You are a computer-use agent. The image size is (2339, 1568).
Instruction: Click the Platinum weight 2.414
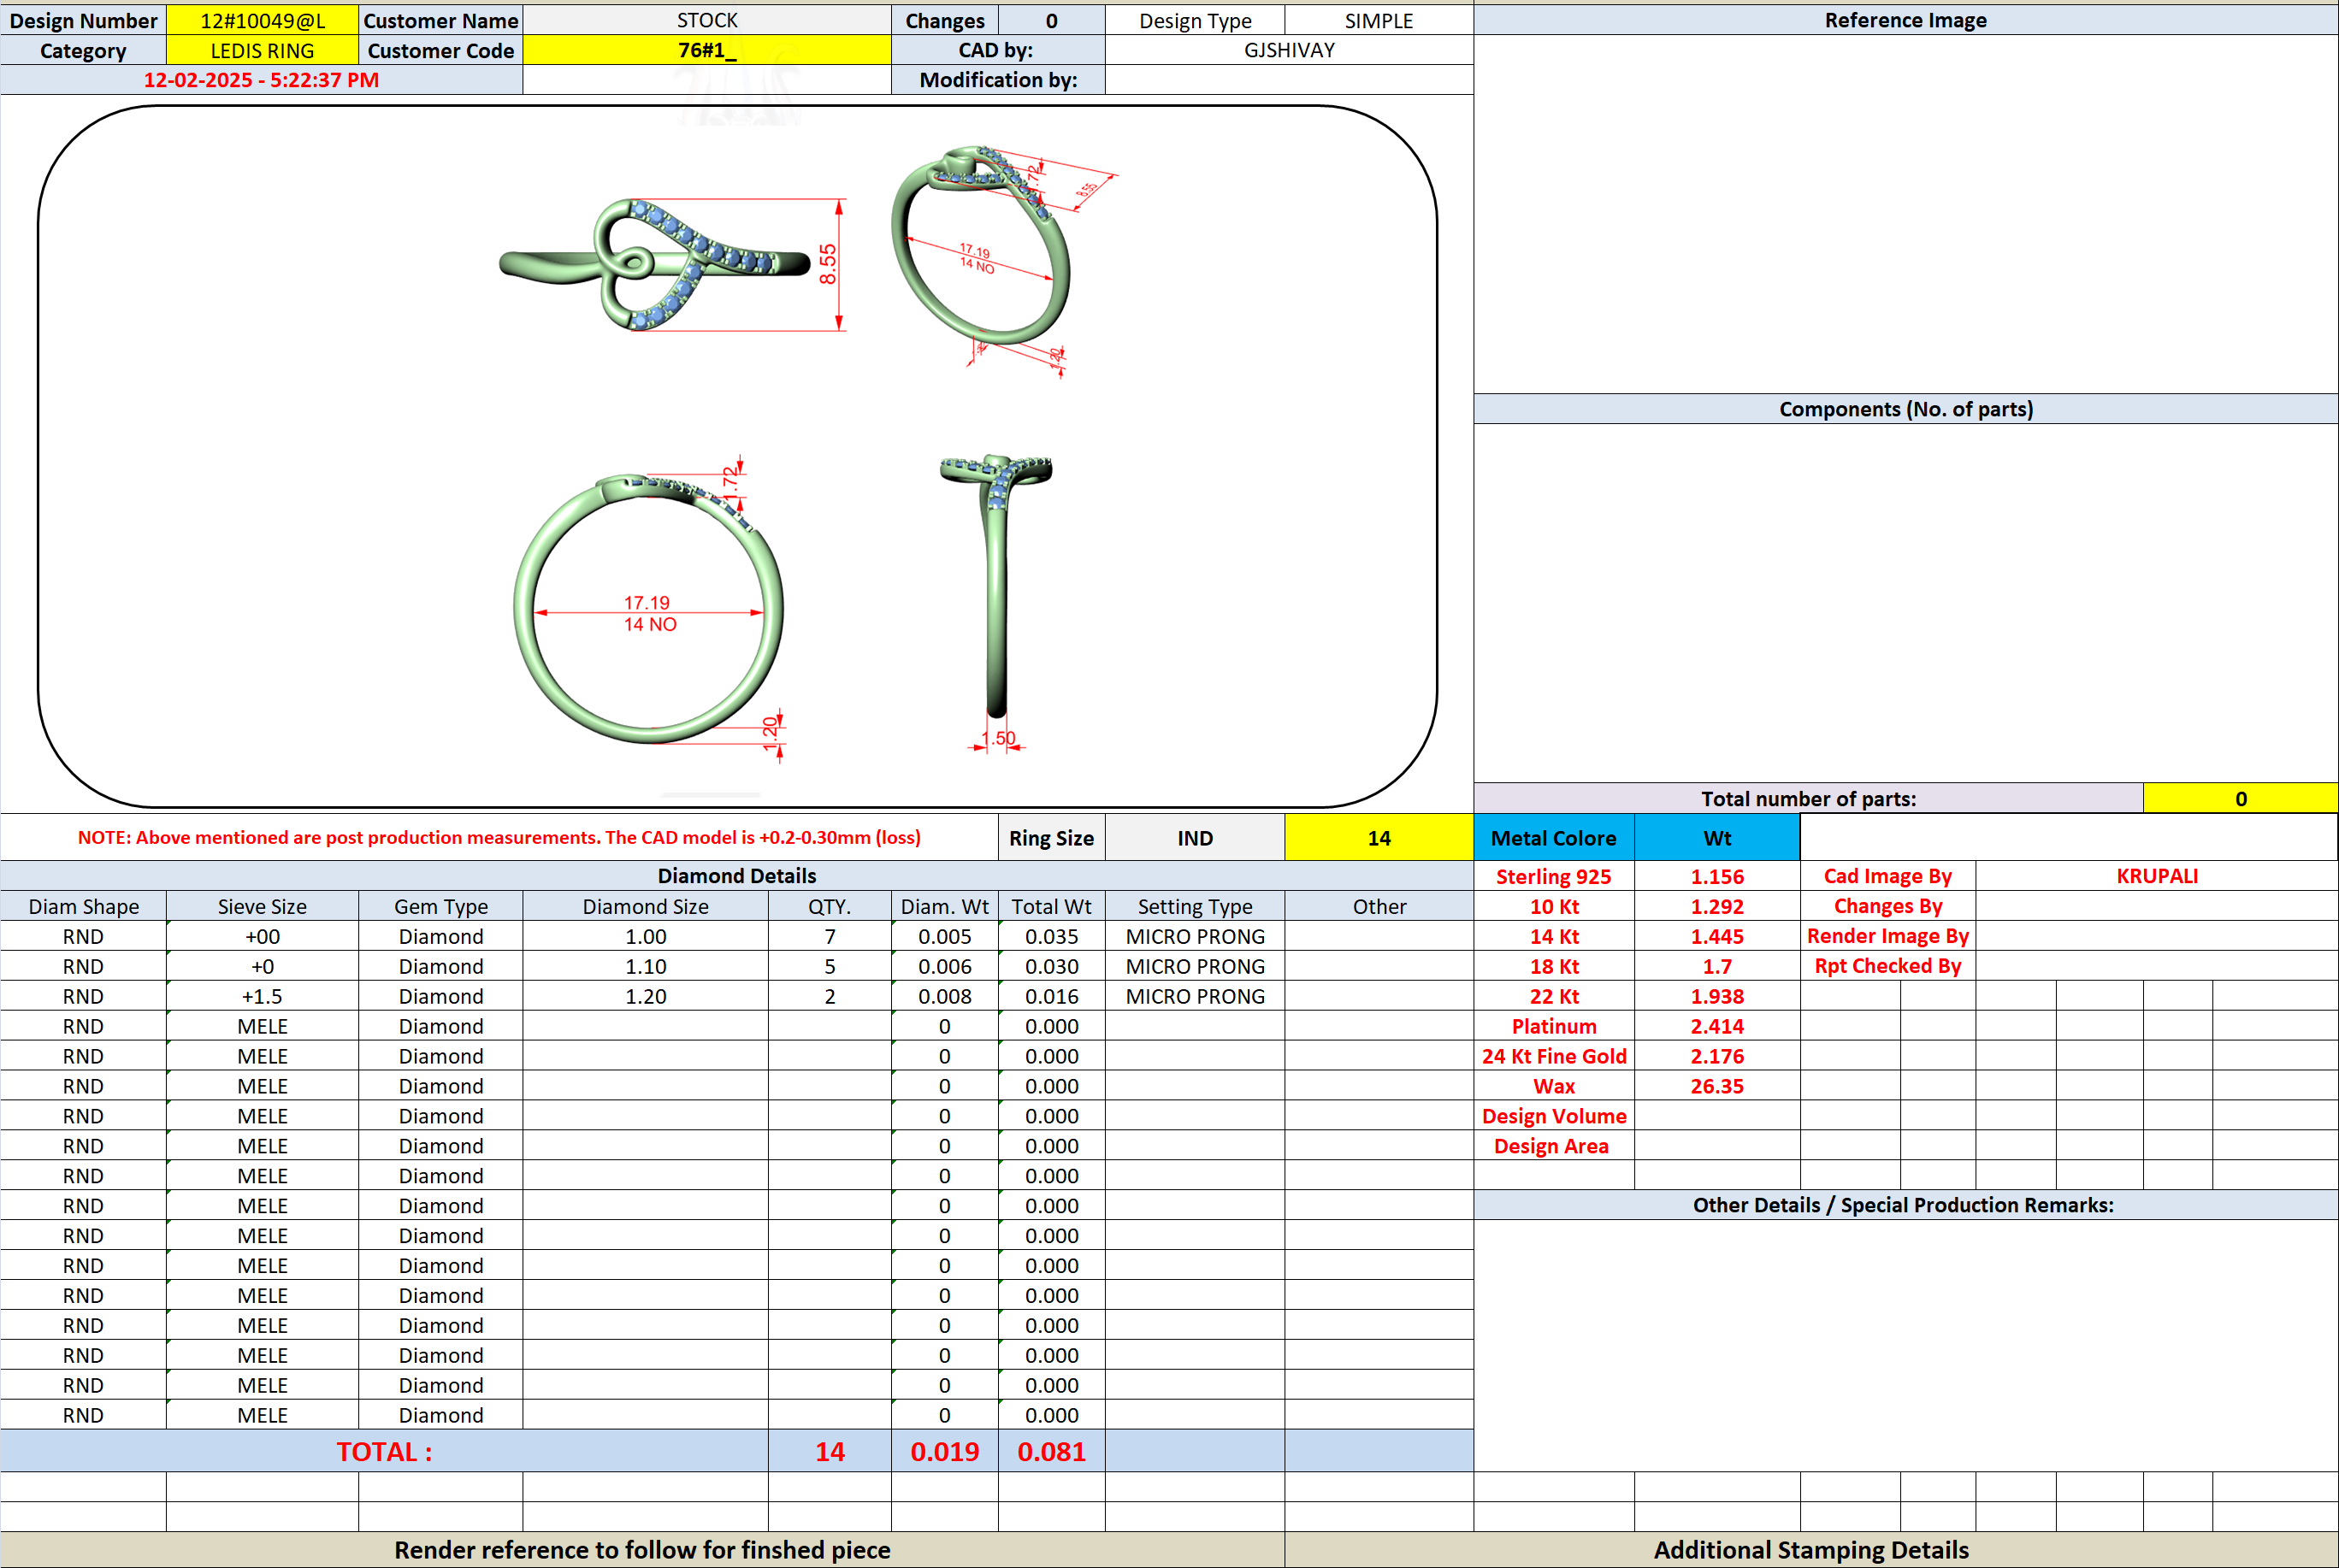click(1716, 1026)
